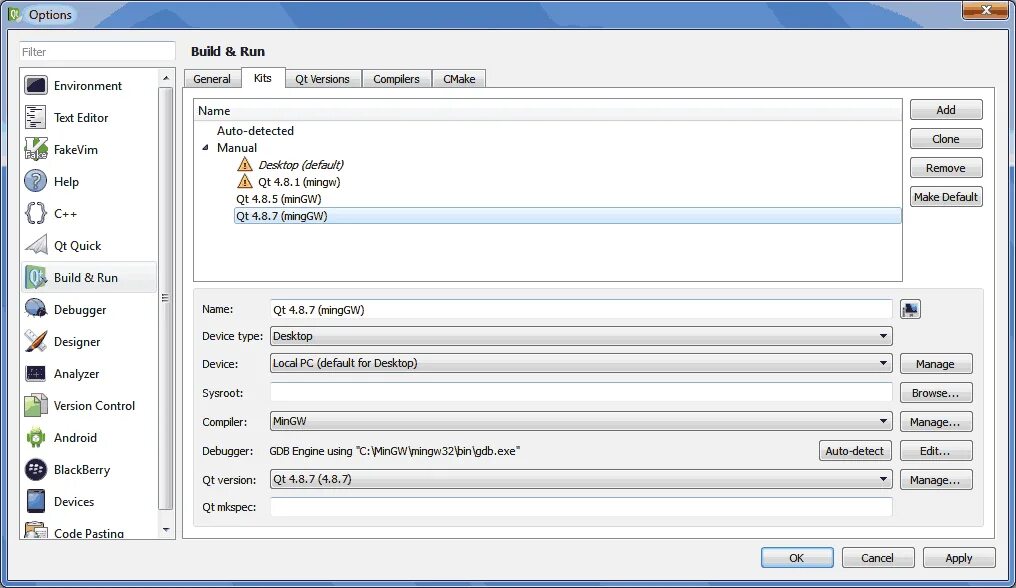Select Designer pencil icon
The image size is (1016, 588).
tap(36, 341)
